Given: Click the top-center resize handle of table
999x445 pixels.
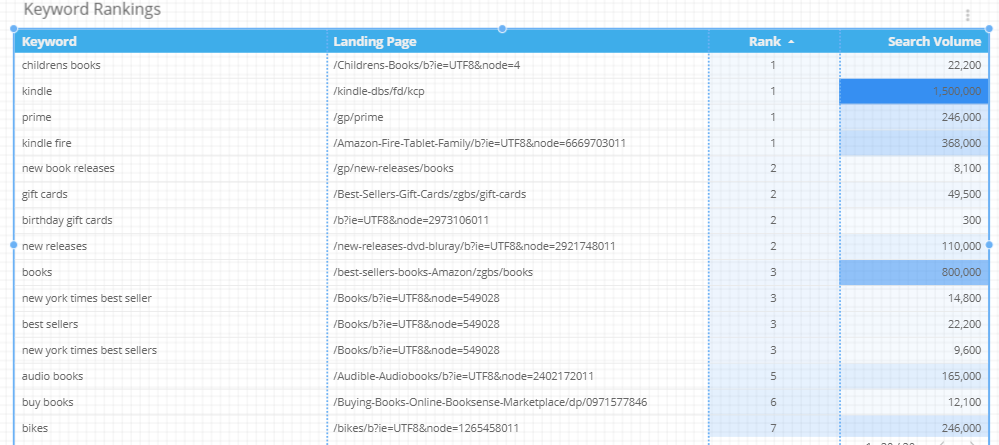Looking at the screenshot, I should [x=502, y=29].
